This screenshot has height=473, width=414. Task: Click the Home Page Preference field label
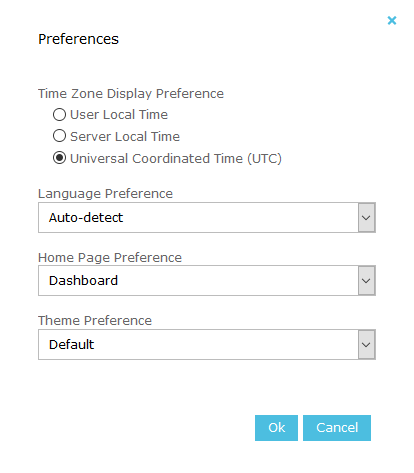tap(110, 258)
